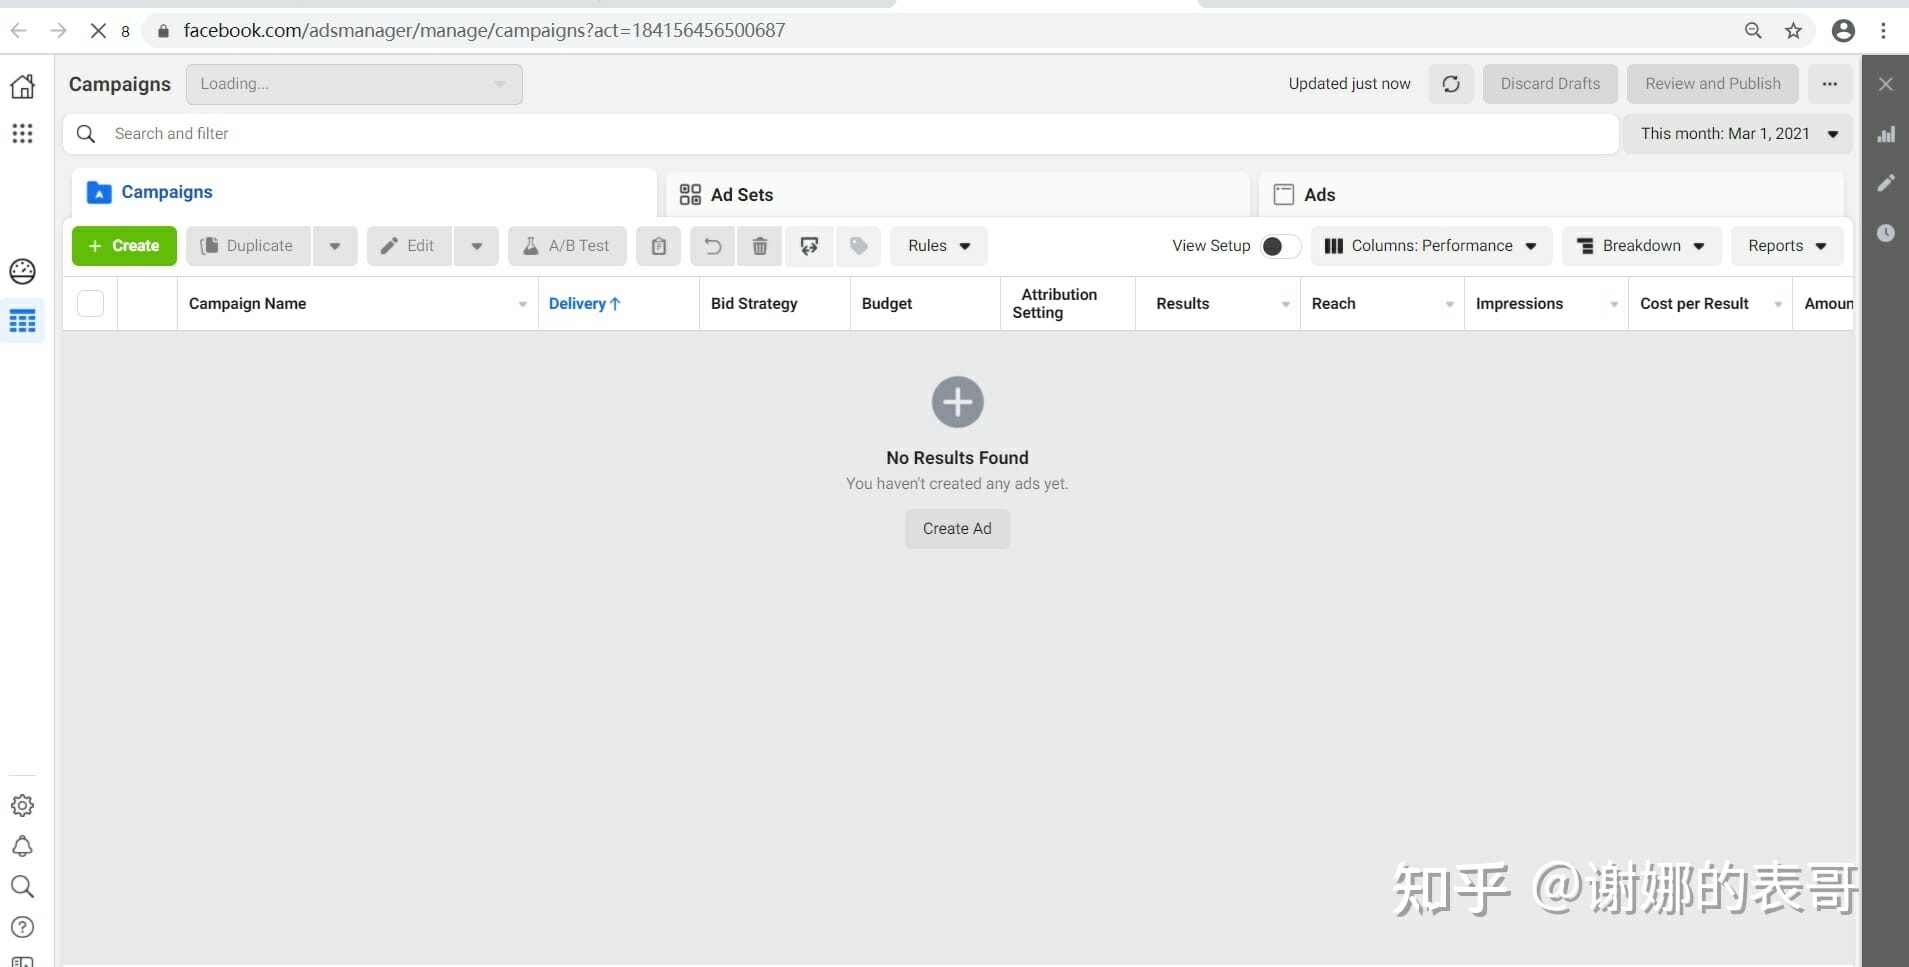Viewport: 1909px width, 967px height.
Task: Open the all tools grid menu
Action: tap(22, 133)
